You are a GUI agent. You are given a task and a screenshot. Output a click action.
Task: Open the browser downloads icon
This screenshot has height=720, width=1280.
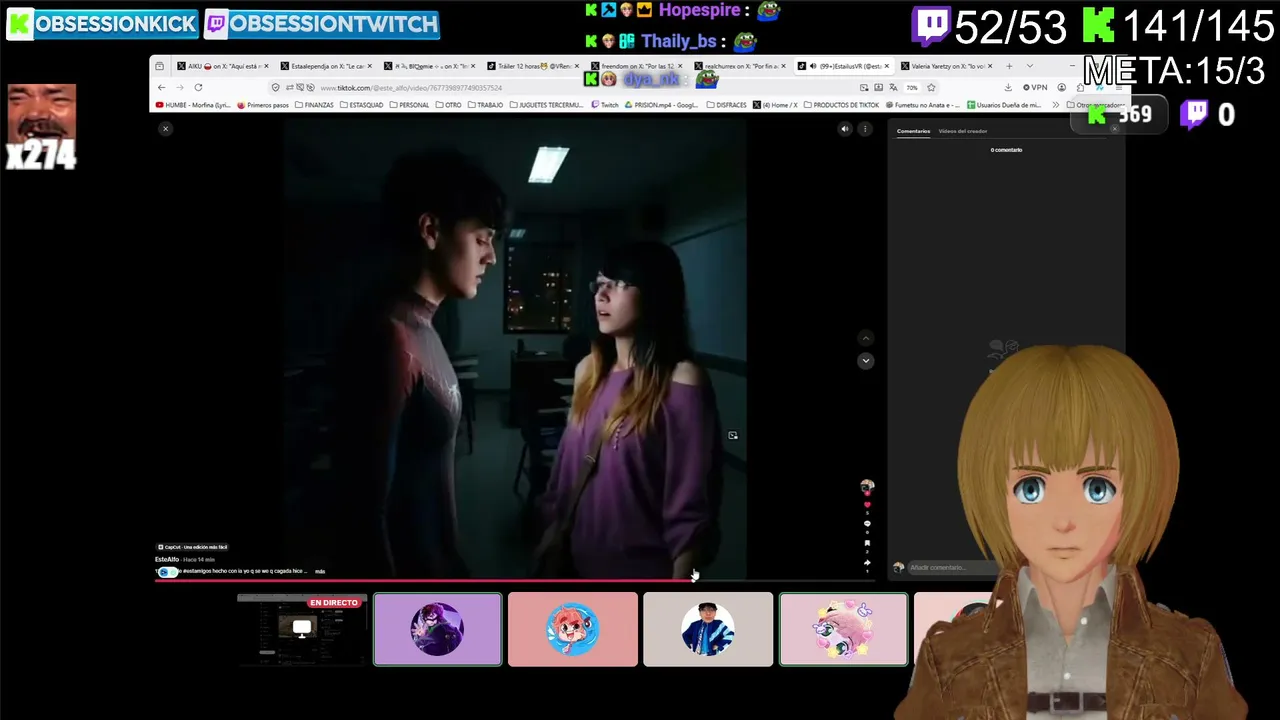(1008, 87)
